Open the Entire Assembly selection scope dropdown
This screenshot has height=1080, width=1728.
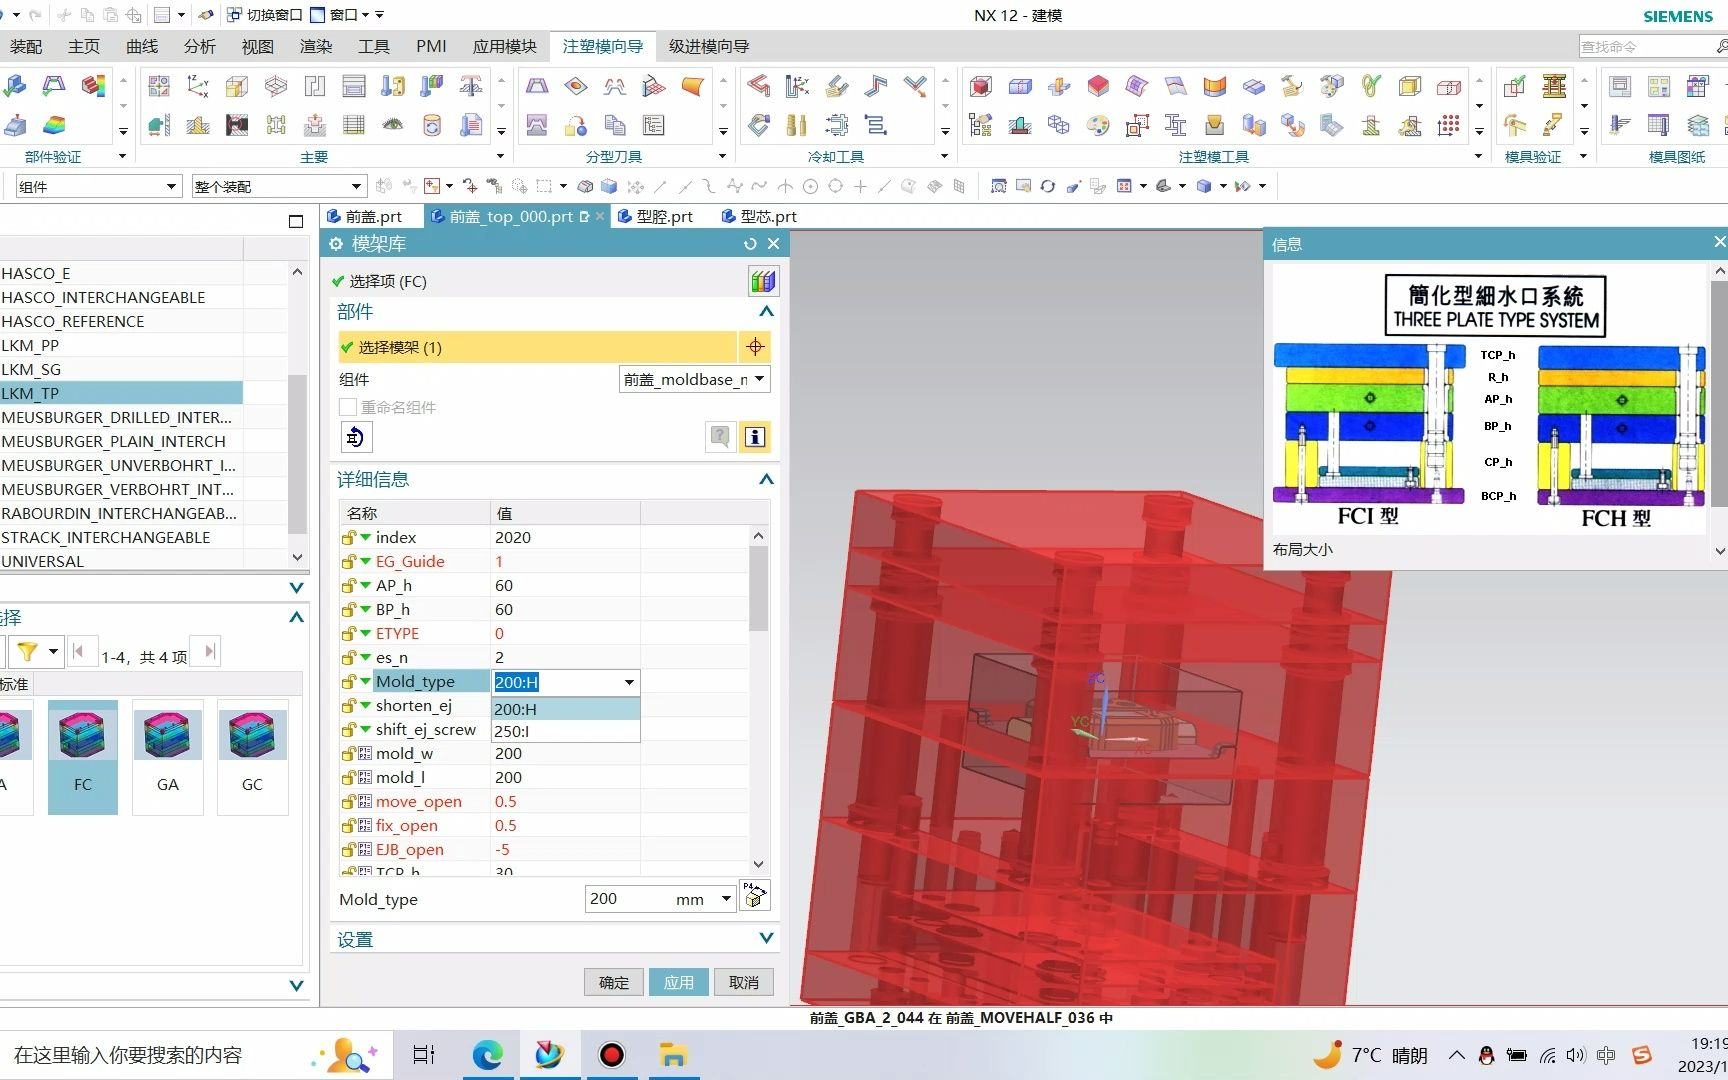click(279, 186)
